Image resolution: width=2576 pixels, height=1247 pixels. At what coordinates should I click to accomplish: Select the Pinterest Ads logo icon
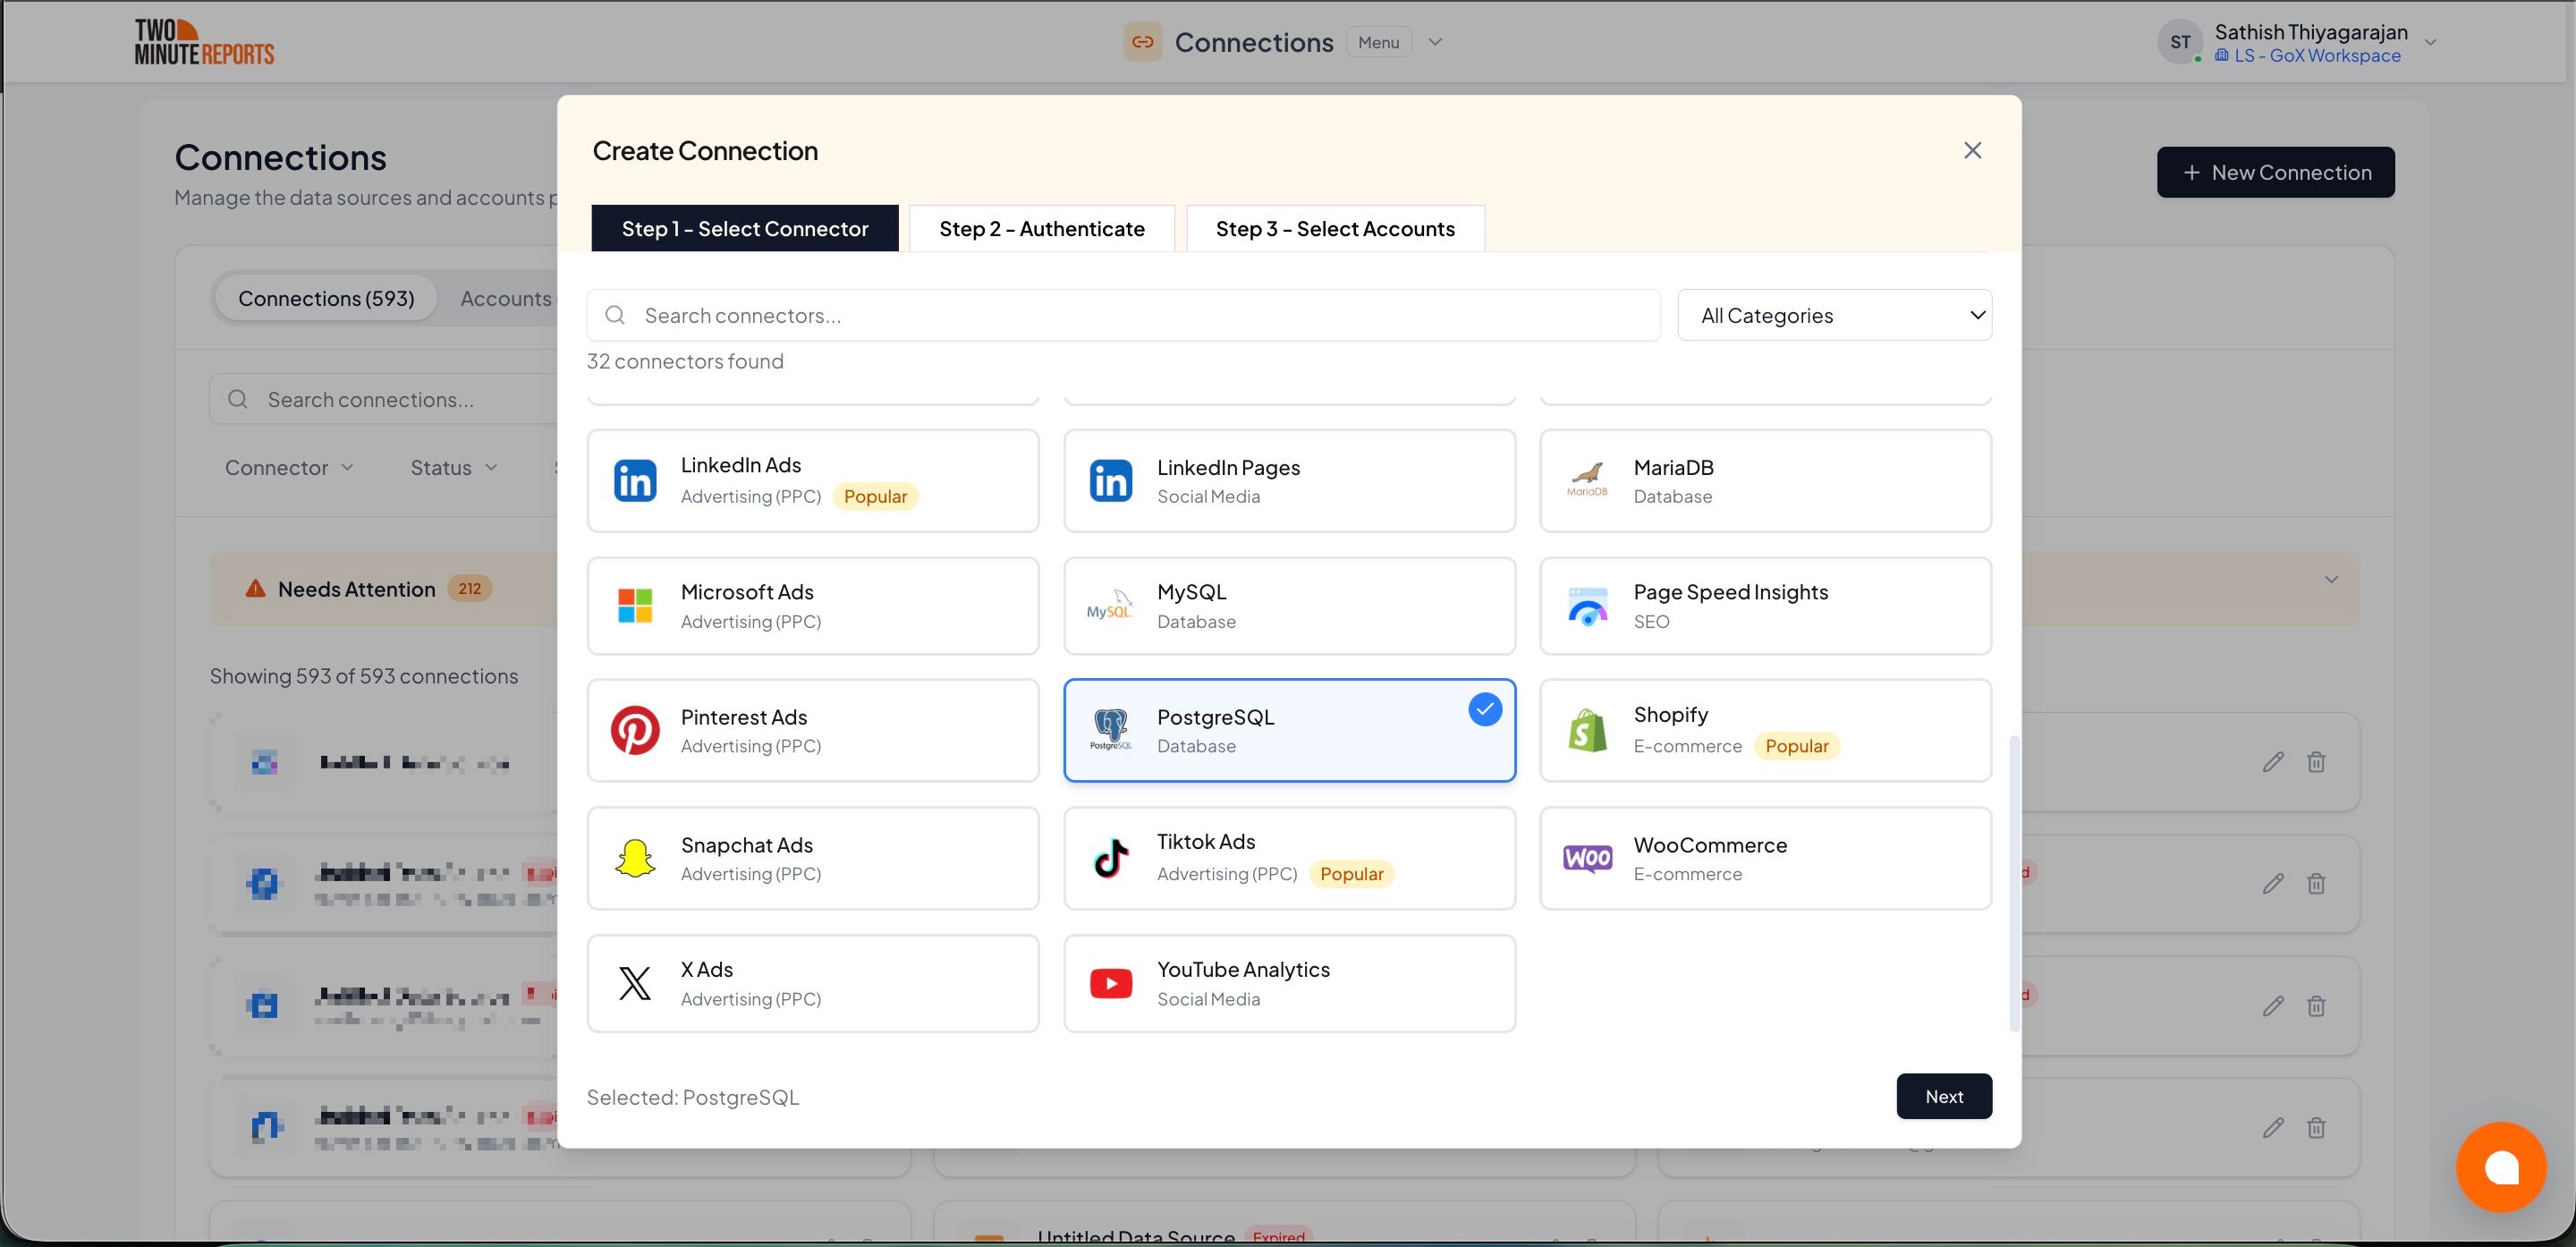tap(635, 731)
